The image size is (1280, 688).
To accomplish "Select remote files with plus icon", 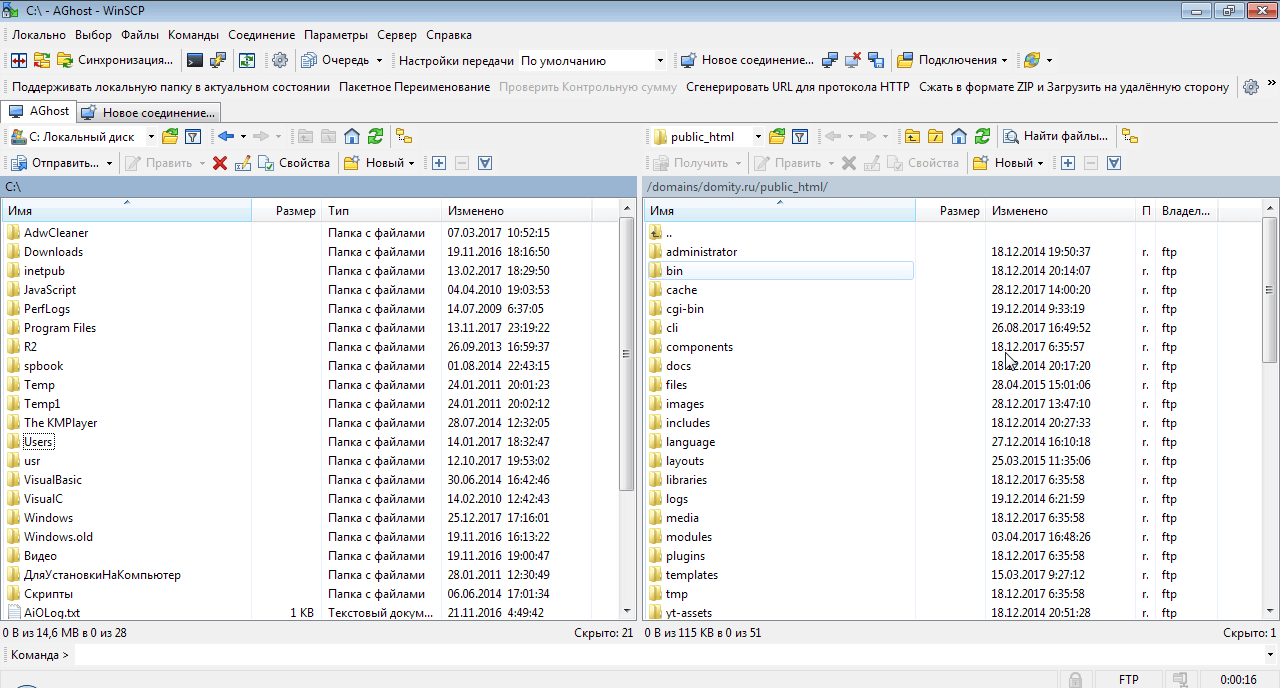I will (1068, 163).
